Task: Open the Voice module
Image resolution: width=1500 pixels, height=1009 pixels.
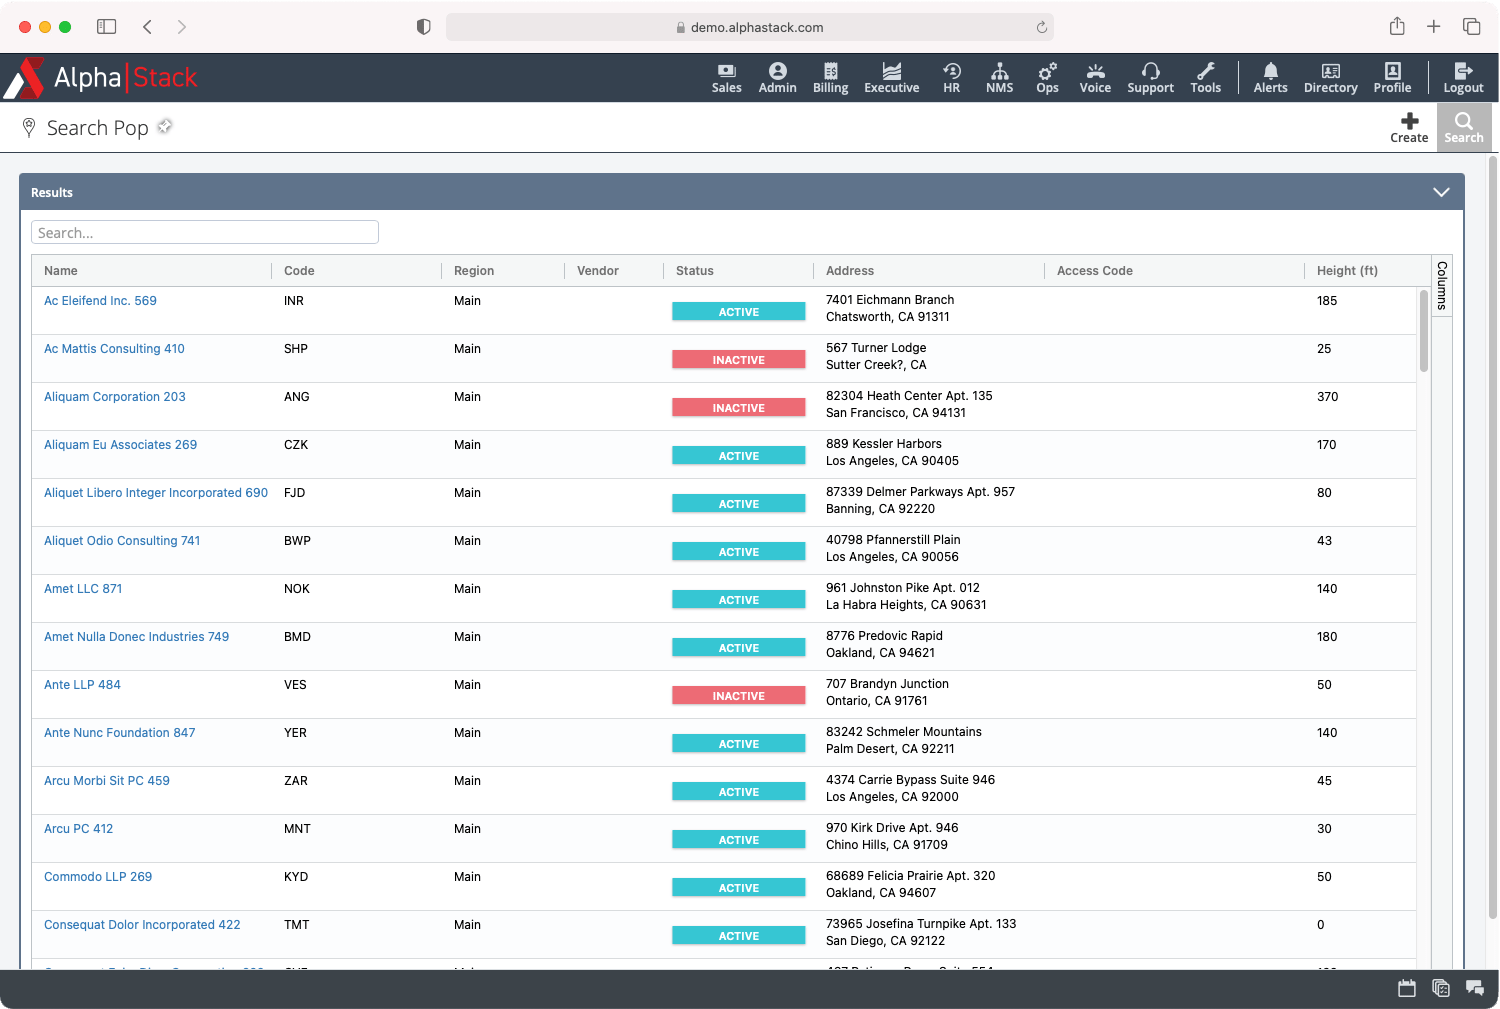Action: [x=1095, y=78]
